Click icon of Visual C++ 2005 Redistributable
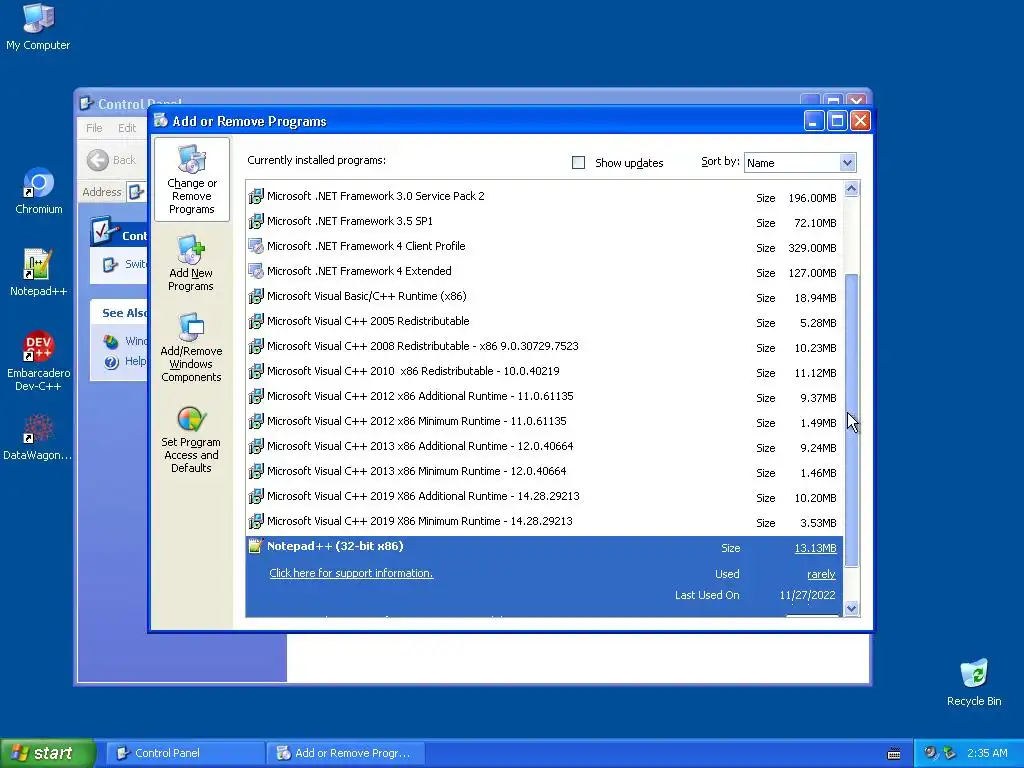1024x768 pixels. (x=256, y=321)
